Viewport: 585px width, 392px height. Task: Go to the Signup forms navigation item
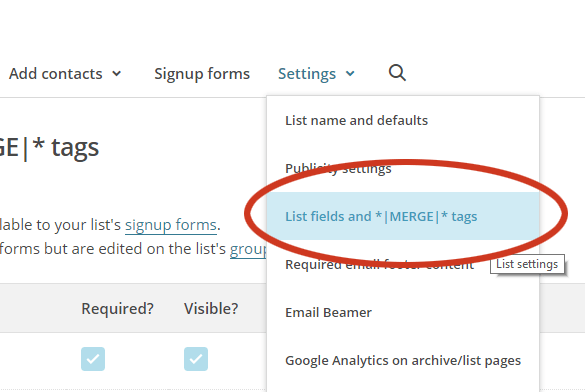(202, 74)
